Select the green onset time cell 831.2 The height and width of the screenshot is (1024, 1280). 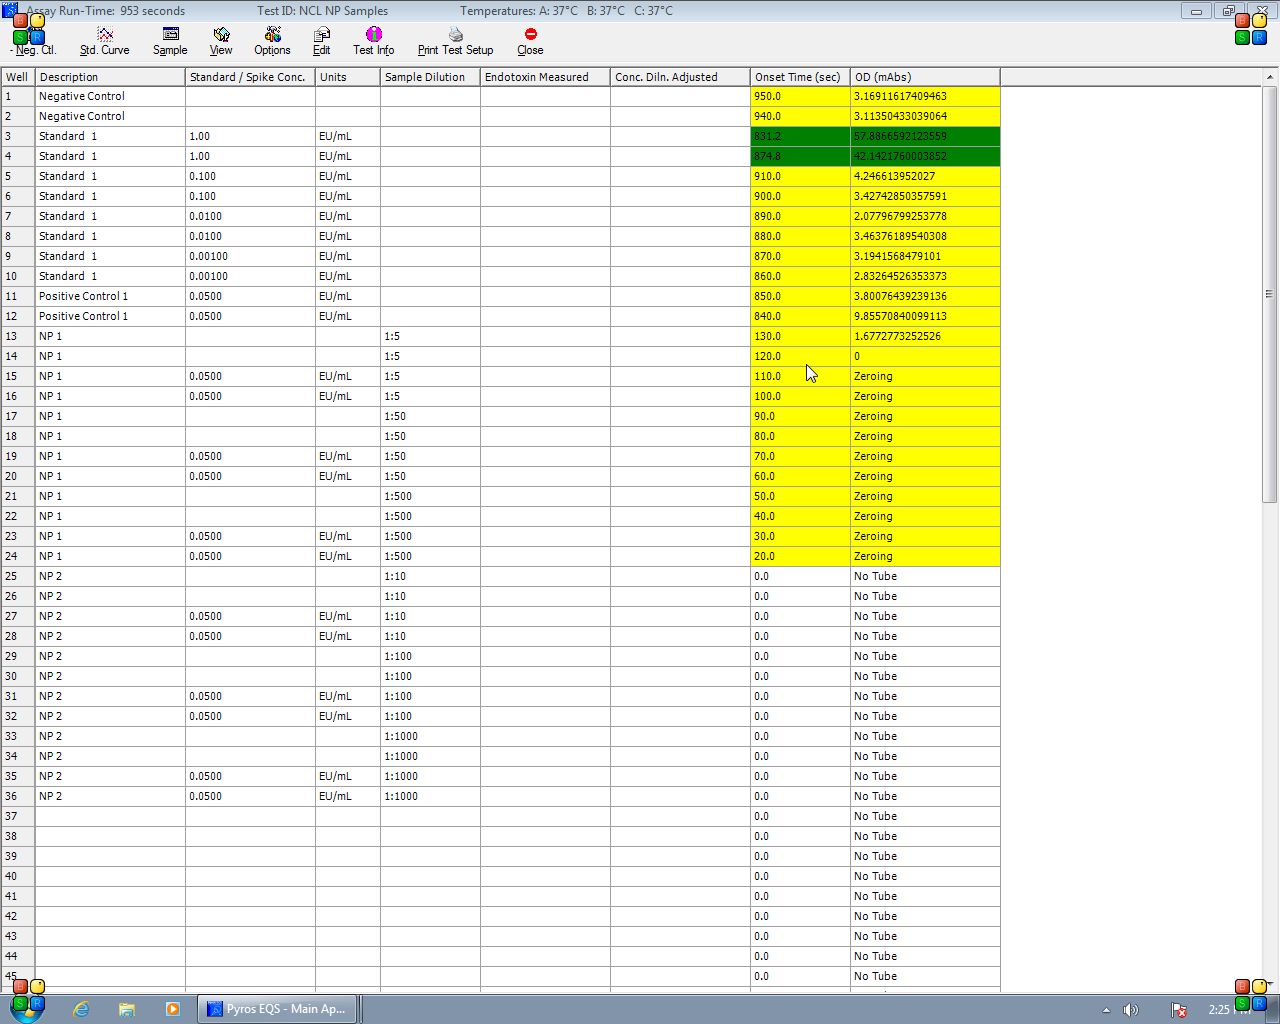coord(799,136)
